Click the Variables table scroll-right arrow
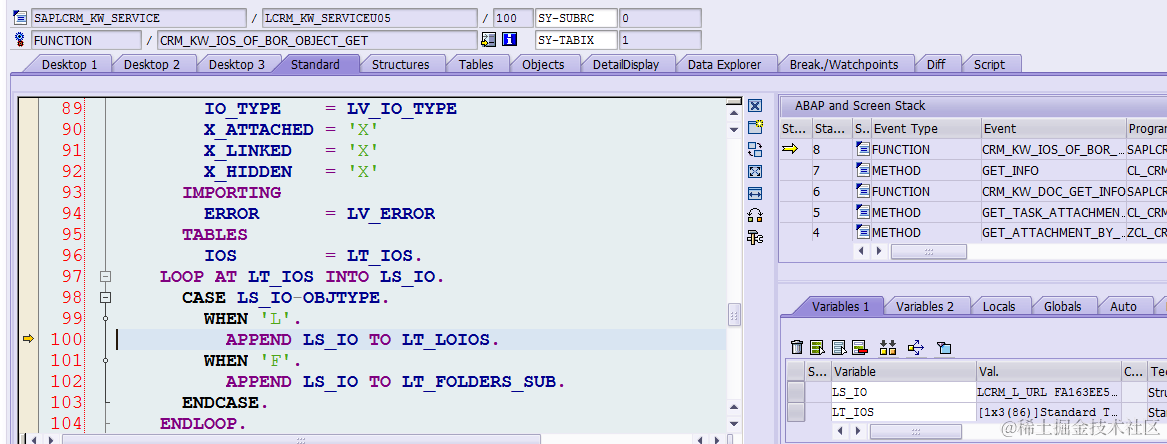 [856, 431]
